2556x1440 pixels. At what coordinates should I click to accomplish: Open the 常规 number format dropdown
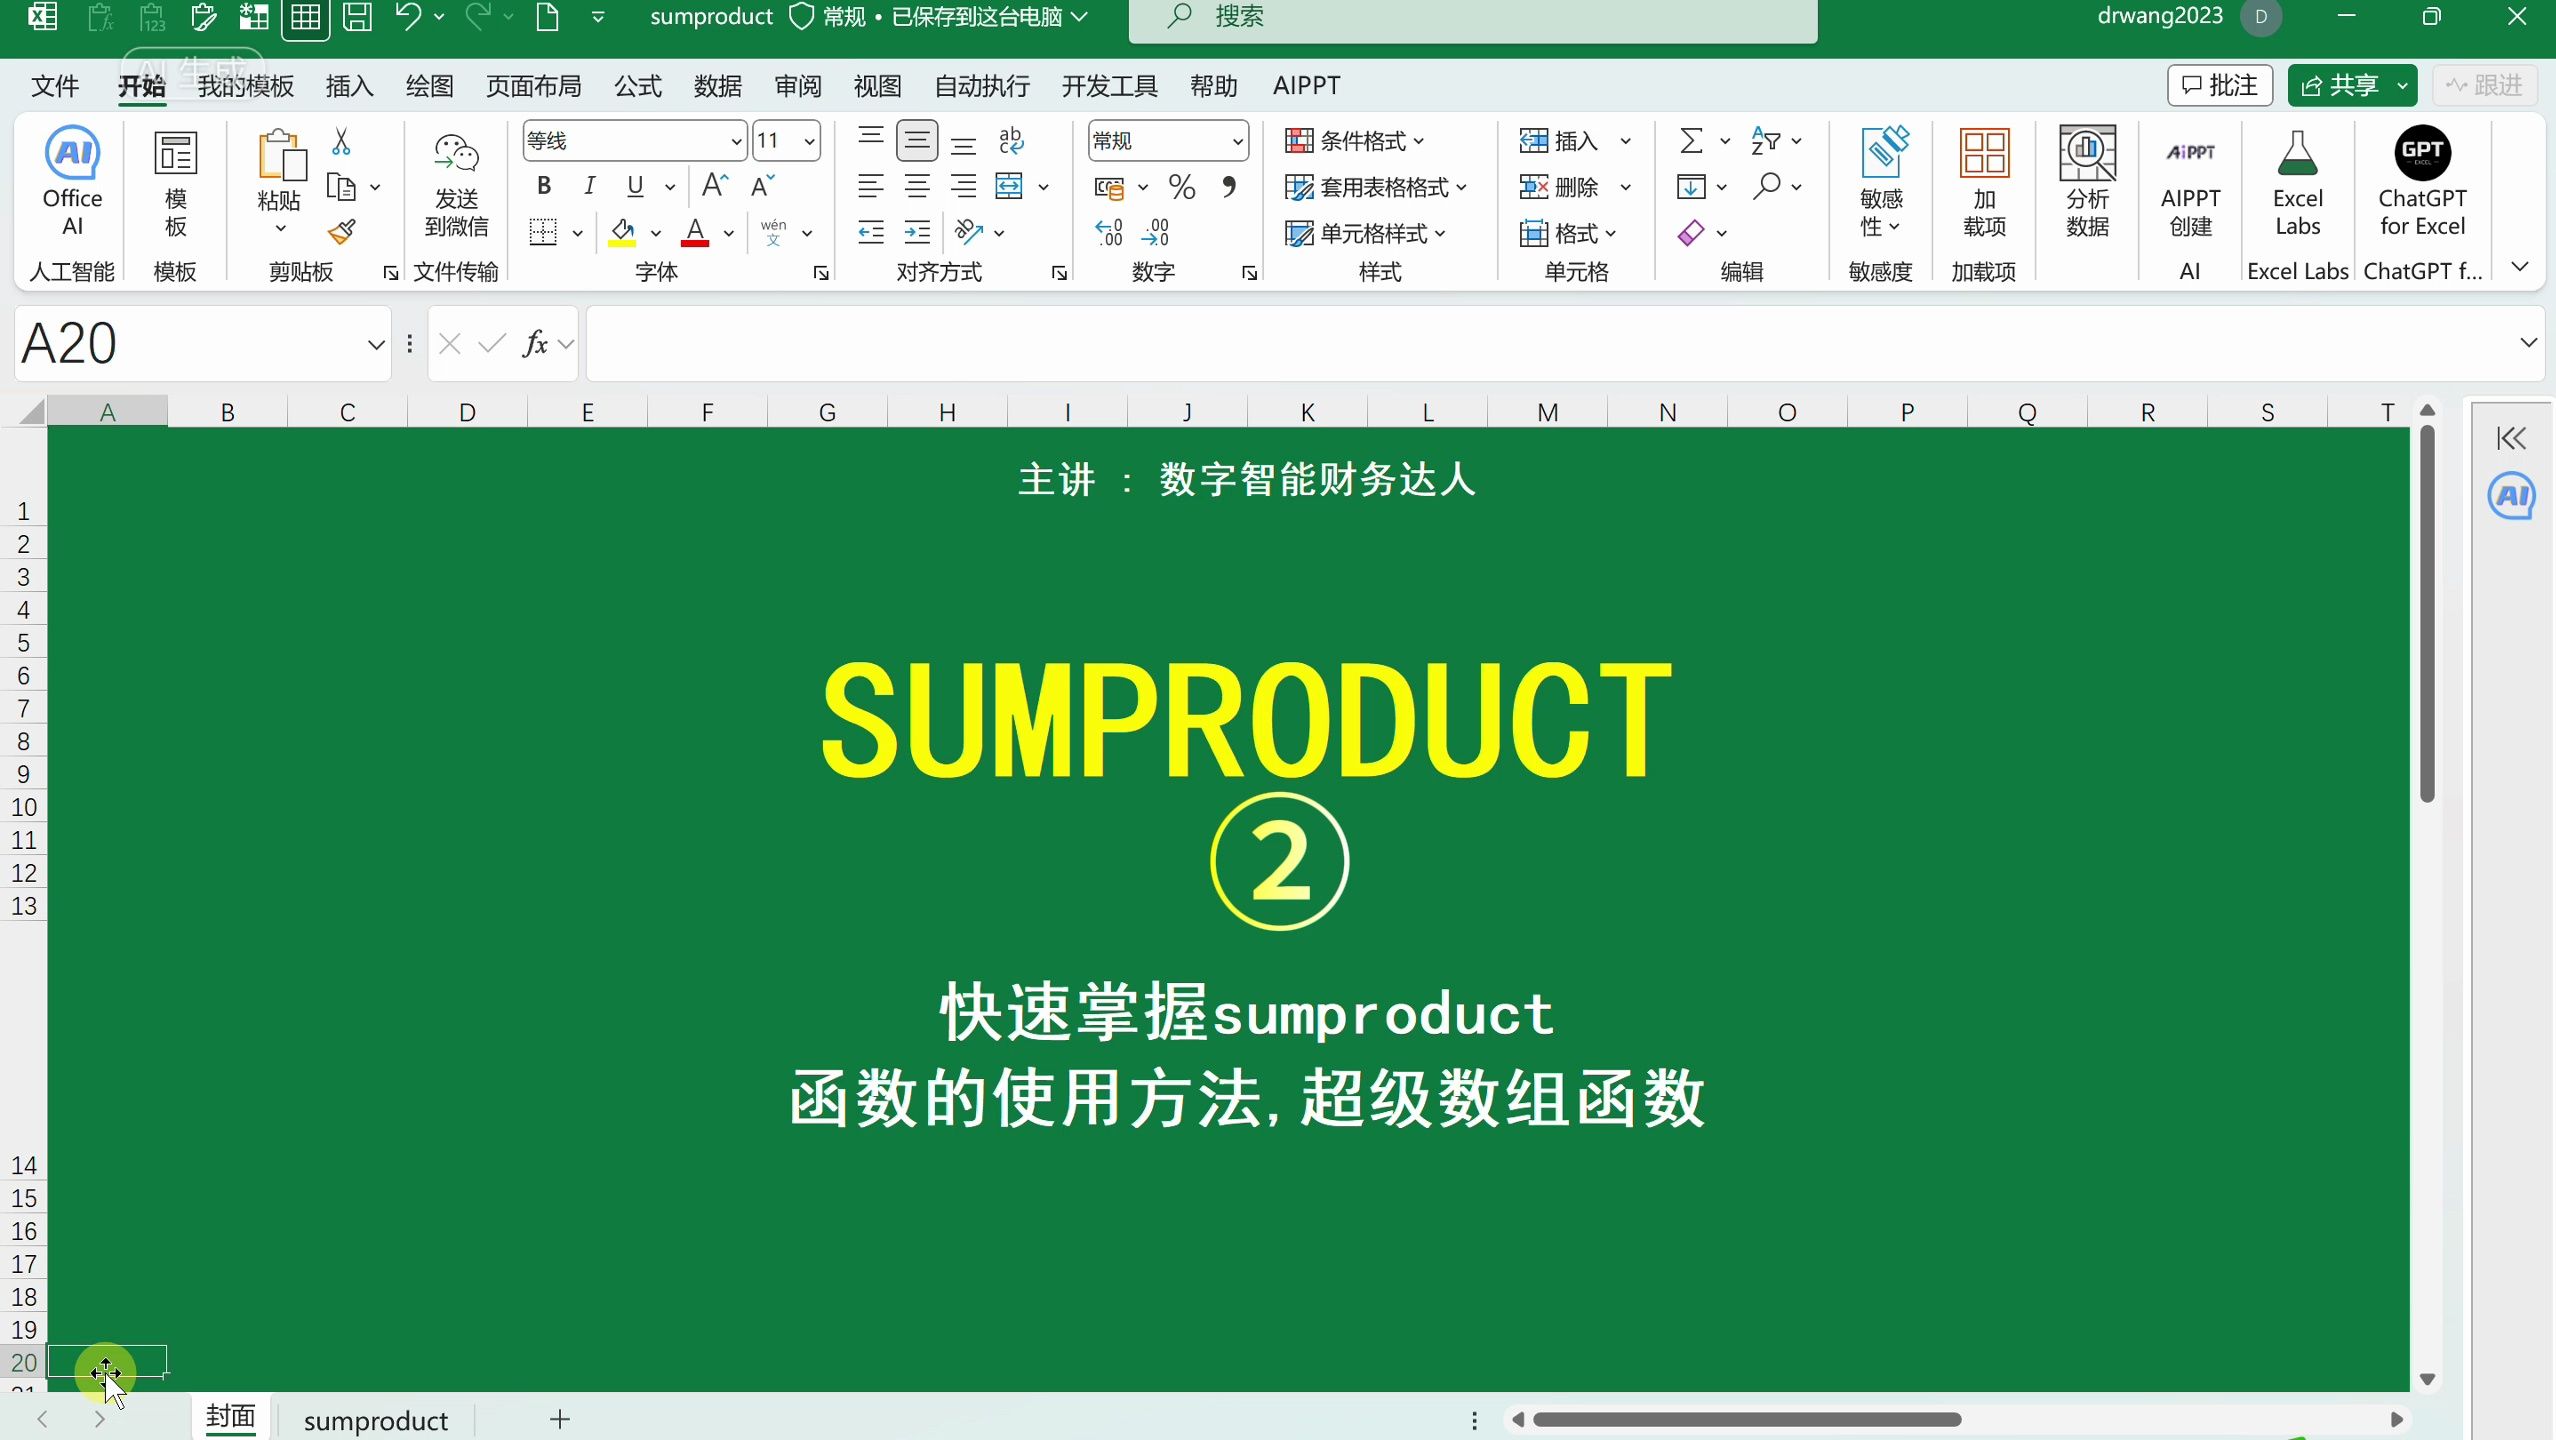(1237, 140)
